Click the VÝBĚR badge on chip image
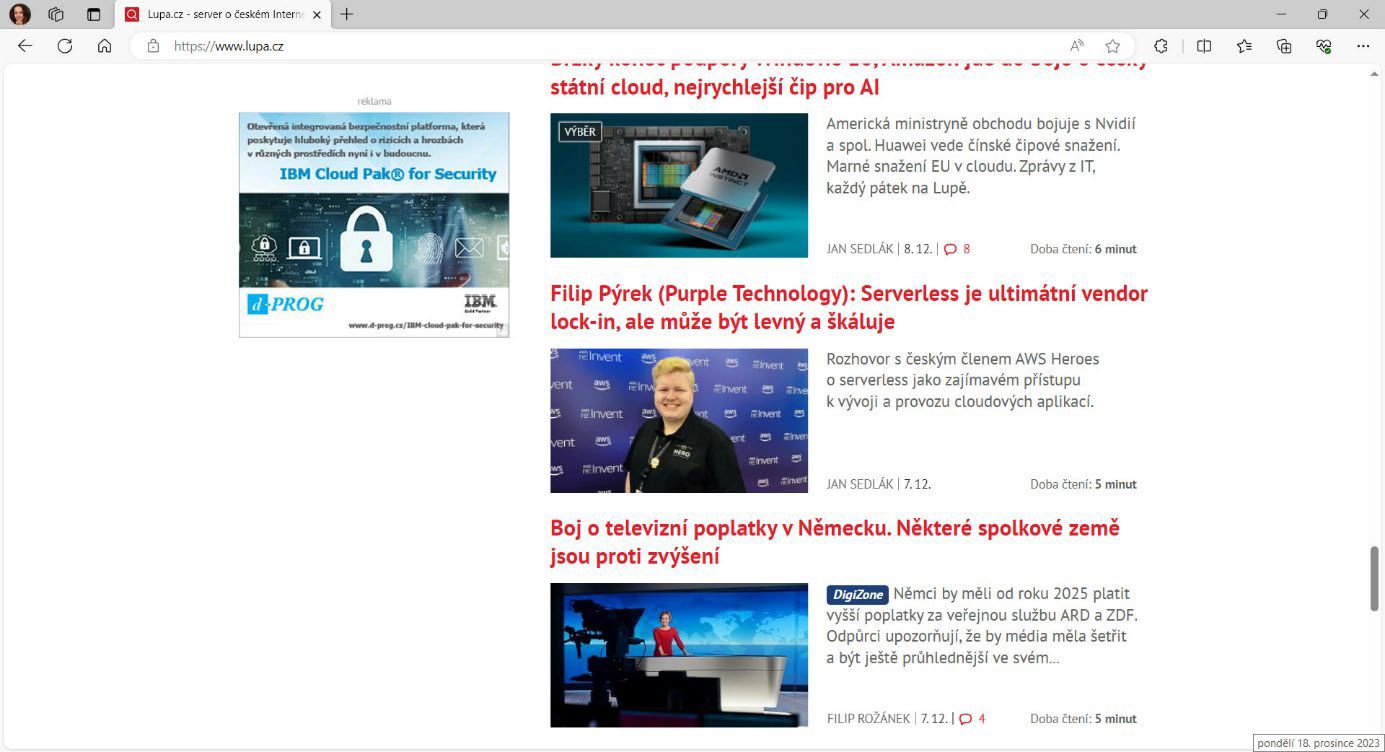This screenshot has width=1385, height=752. tap(580, 131)
